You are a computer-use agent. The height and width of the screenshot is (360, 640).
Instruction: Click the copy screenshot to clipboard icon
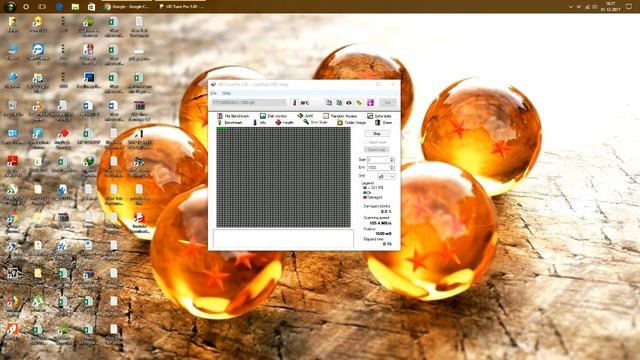(339, 103)
